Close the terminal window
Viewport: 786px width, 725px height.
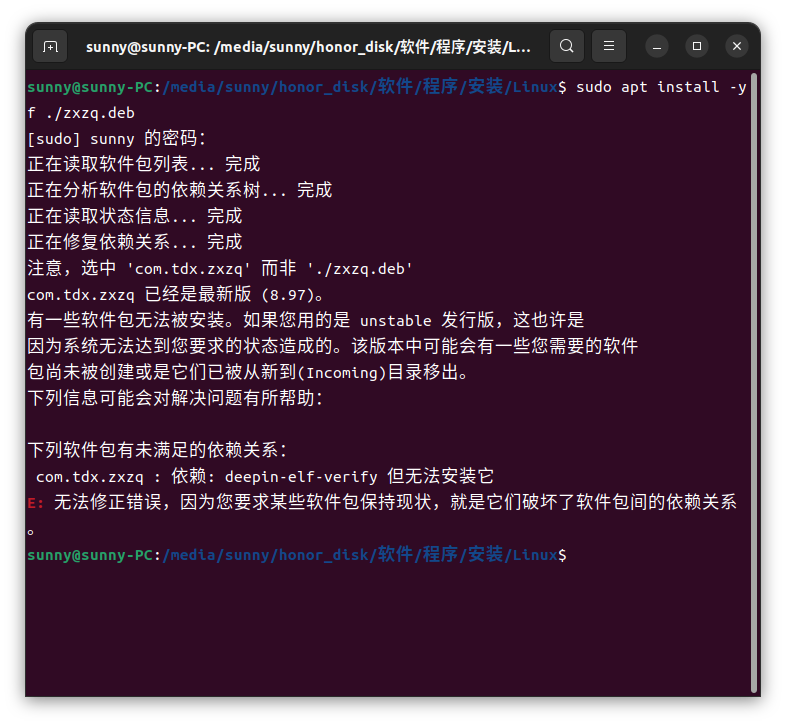pos(737,47)
